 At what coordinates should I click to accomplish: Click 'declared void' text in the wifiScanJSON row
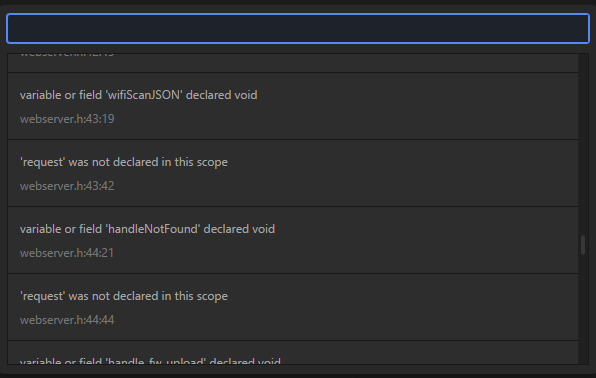(222, 95)
